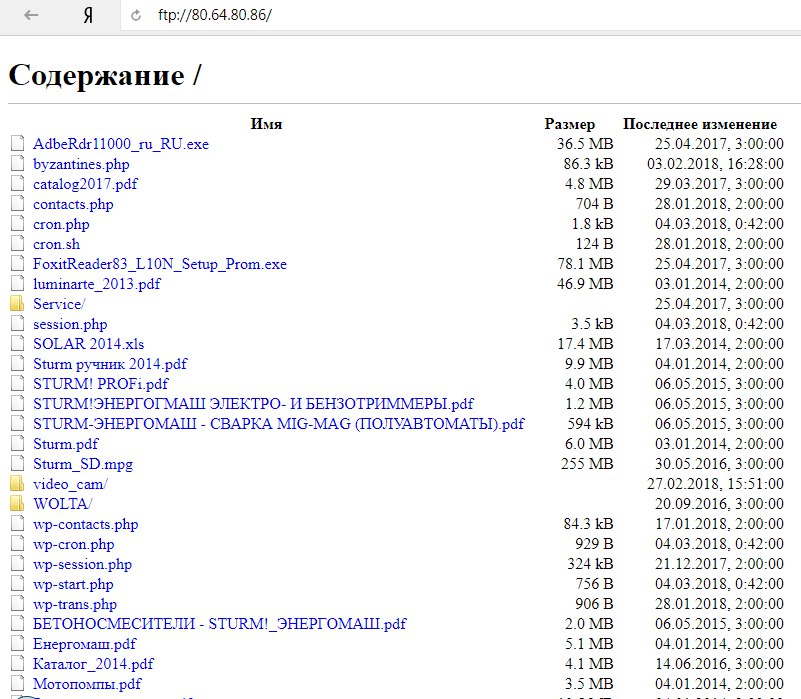Click the browser back arrow button
Image resolution: width=801 pixels, height=699 pixels.
click(31, 16)
